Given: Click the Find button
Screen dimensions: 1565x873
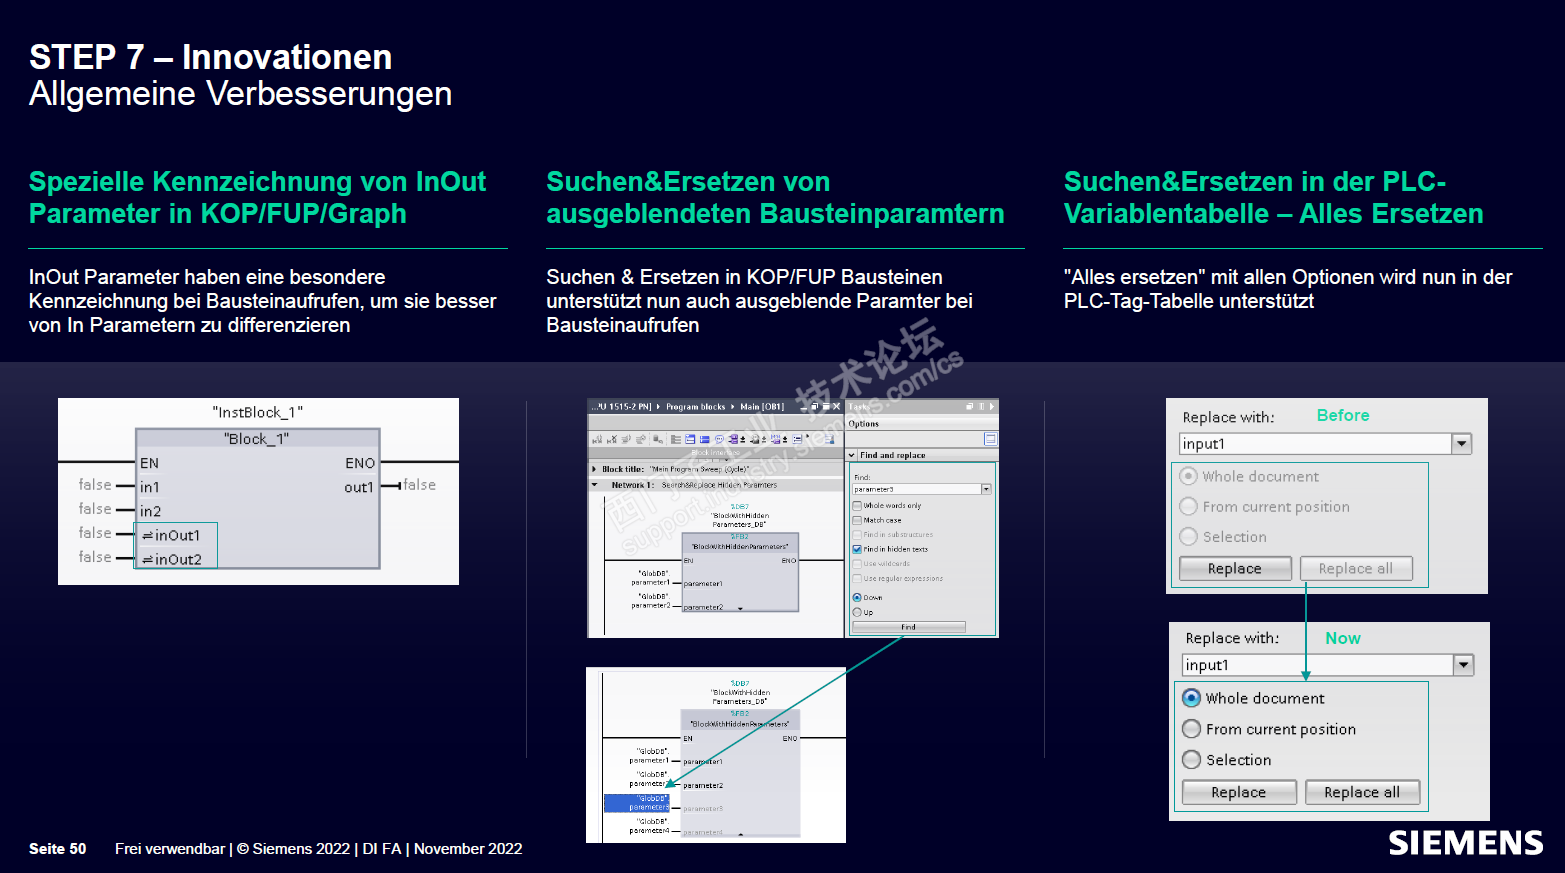Looking at the screenshot, I should pyautogui.click(x=908, y=627).
